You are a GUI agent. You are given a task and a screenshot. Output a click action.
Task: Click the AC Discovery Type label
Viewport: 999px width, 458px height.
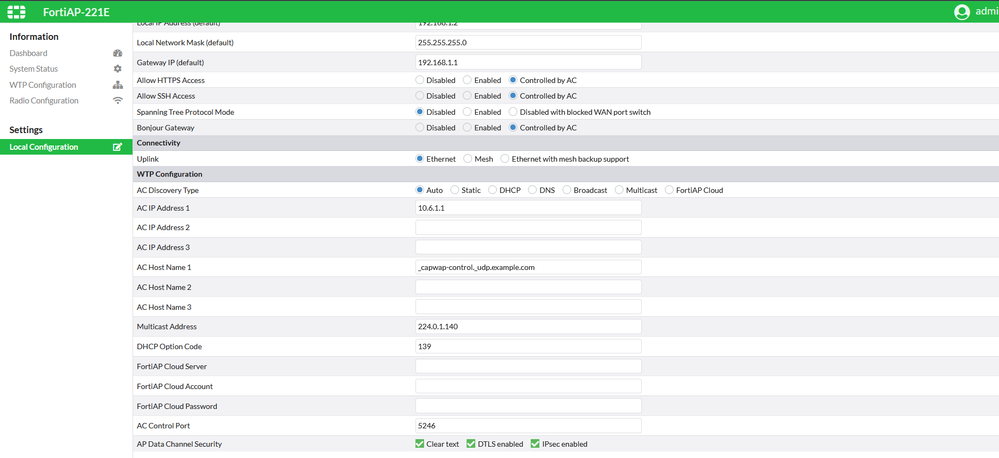168,190
